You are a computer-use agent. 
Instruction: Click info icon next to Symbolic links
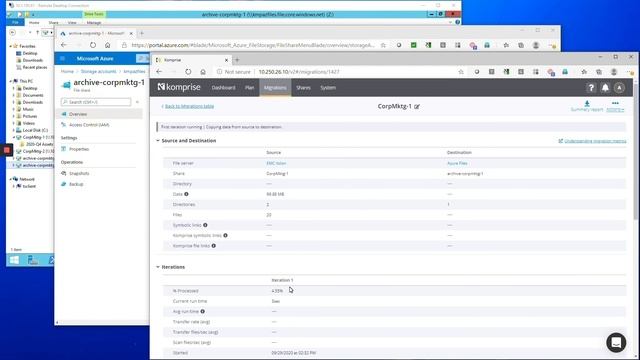coord(205,225)
